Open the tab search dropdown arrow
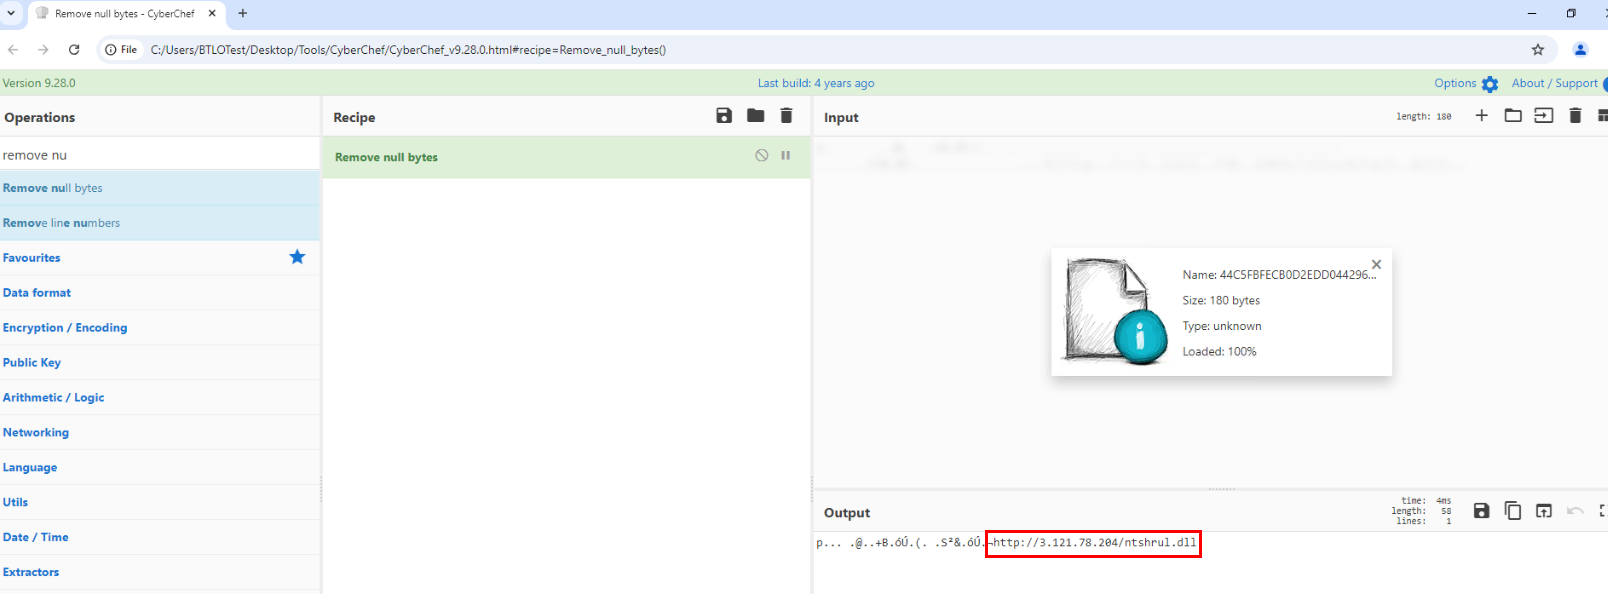This screenshot has height=594, width=1608. 12,14
